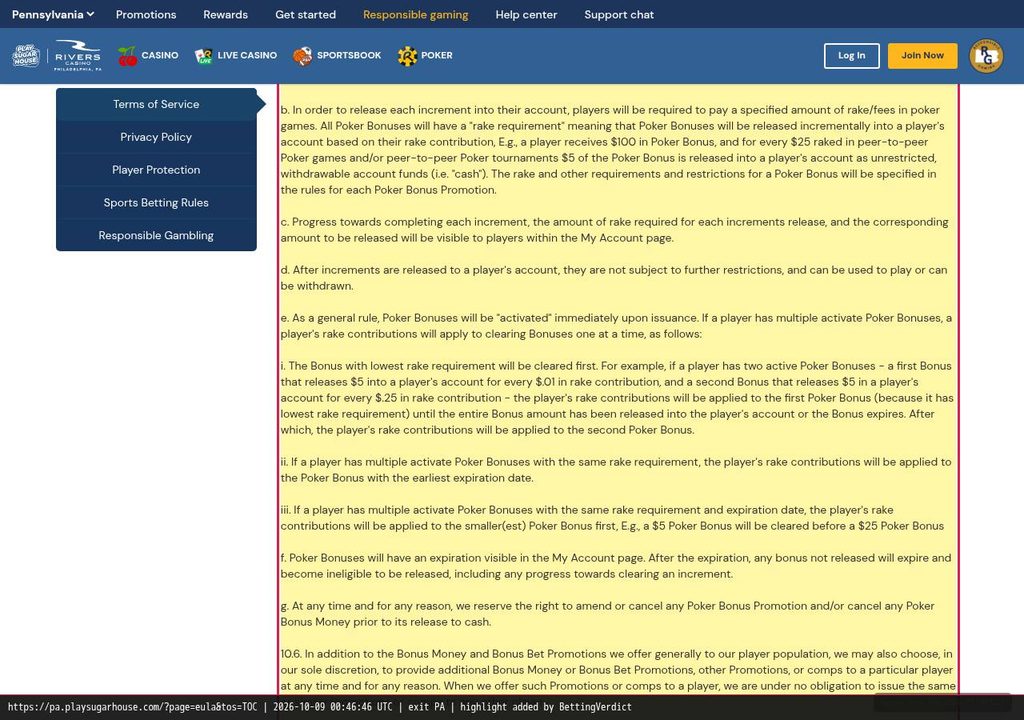Click the paragraph starting "ii. If a player has multiple"
The height and width of the screenshot is (720, 1024).
(x=618, y=470)
